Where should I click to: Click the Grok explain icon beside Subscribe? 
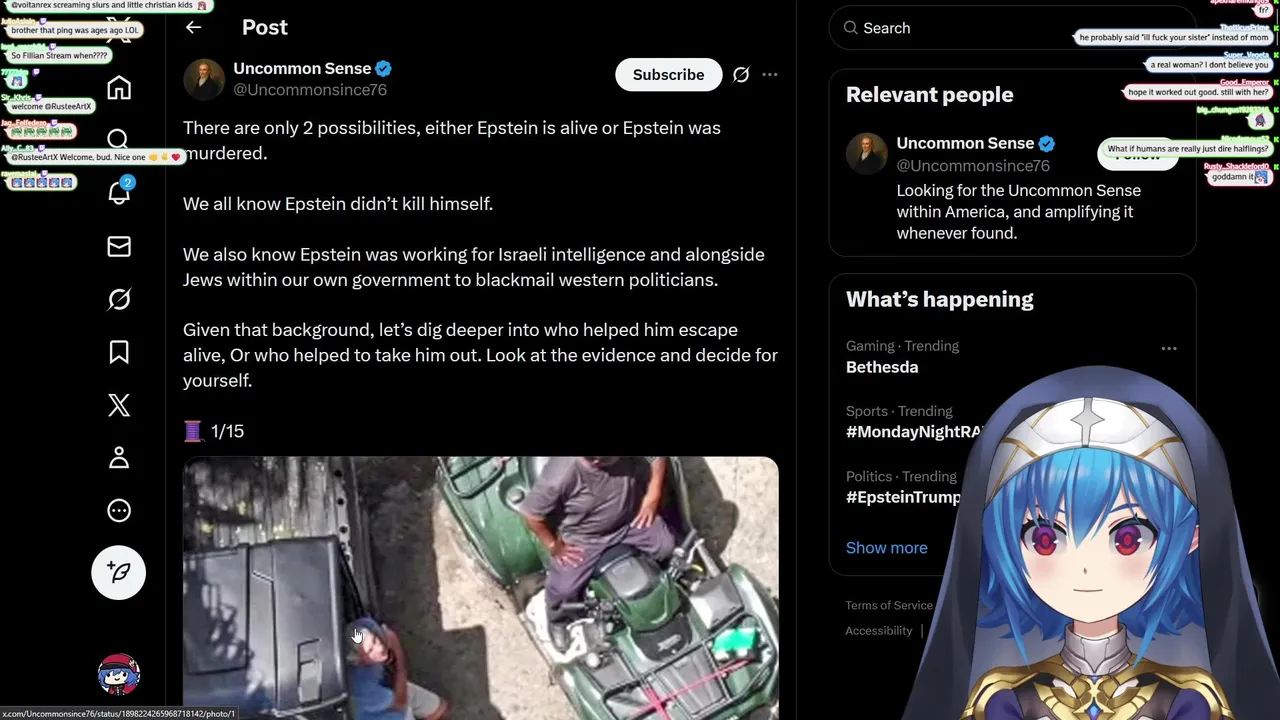click(741, 75)
